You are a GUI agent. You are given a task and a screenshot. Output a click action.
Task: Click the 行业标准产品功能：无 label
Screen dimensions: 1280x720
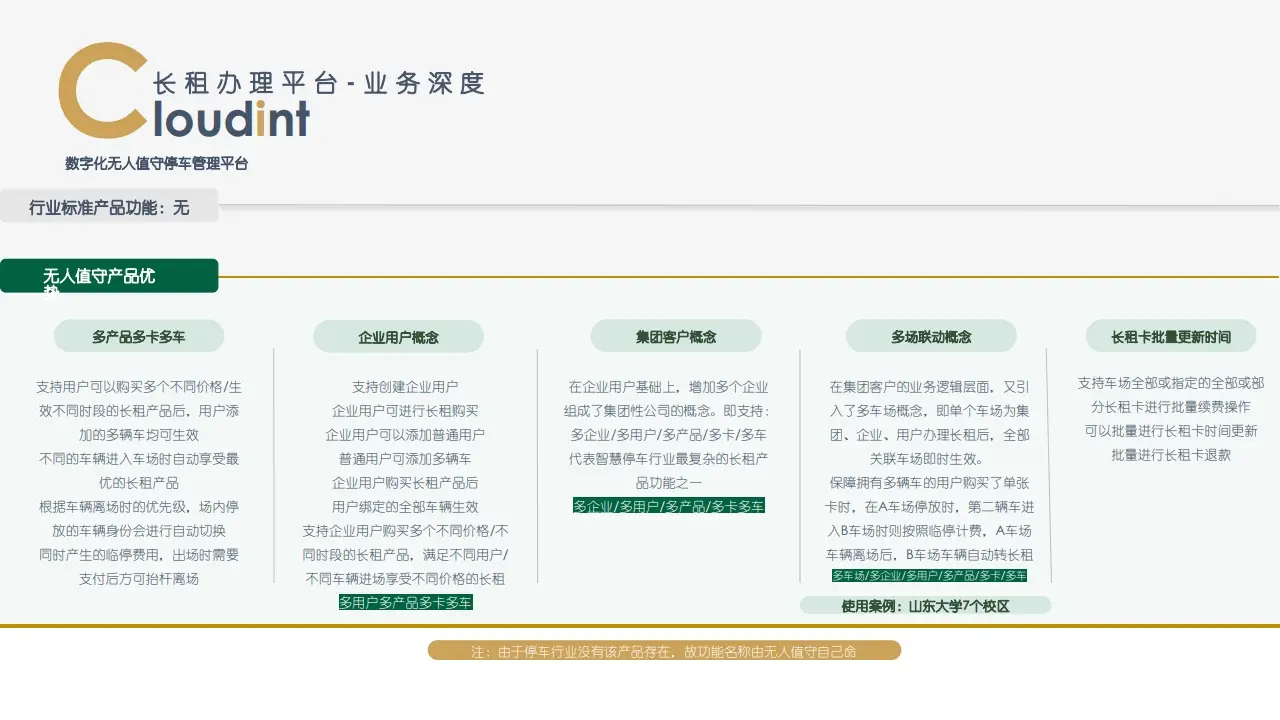click(x=109, y=208)
